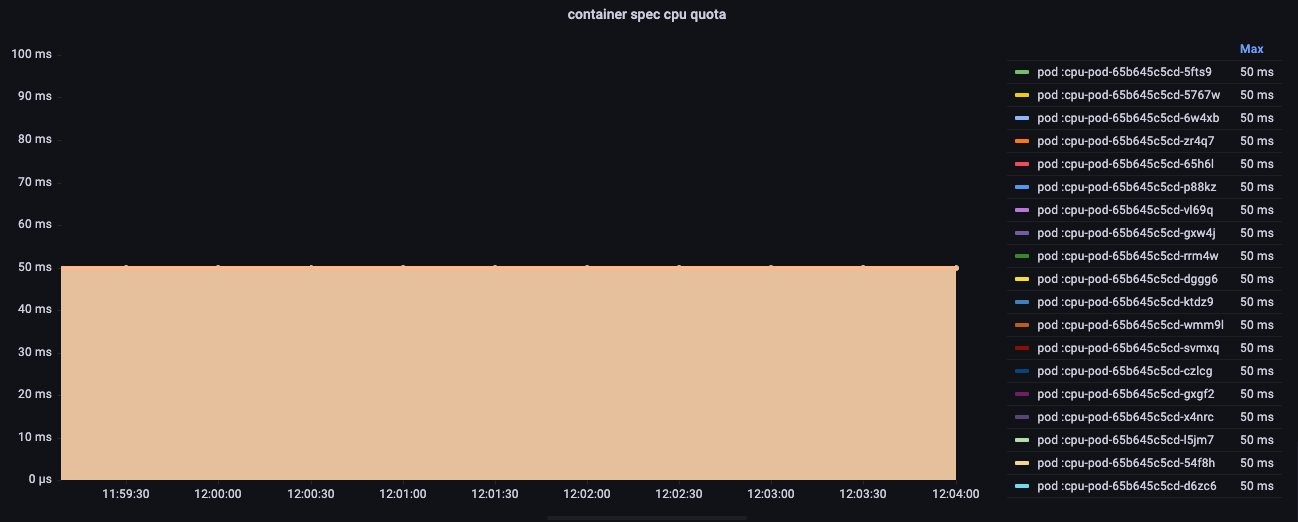Click the 50 ms Max value for pod d6zc6
1298x522 pixels.
click(1257, 486)
